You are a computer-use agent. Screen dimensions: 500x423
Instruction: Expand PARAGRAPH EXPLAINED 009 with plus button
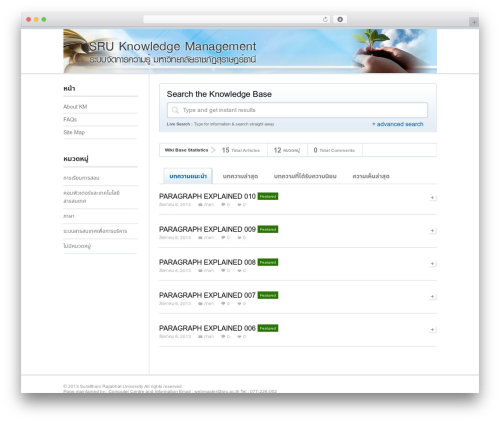pos(432,231)
